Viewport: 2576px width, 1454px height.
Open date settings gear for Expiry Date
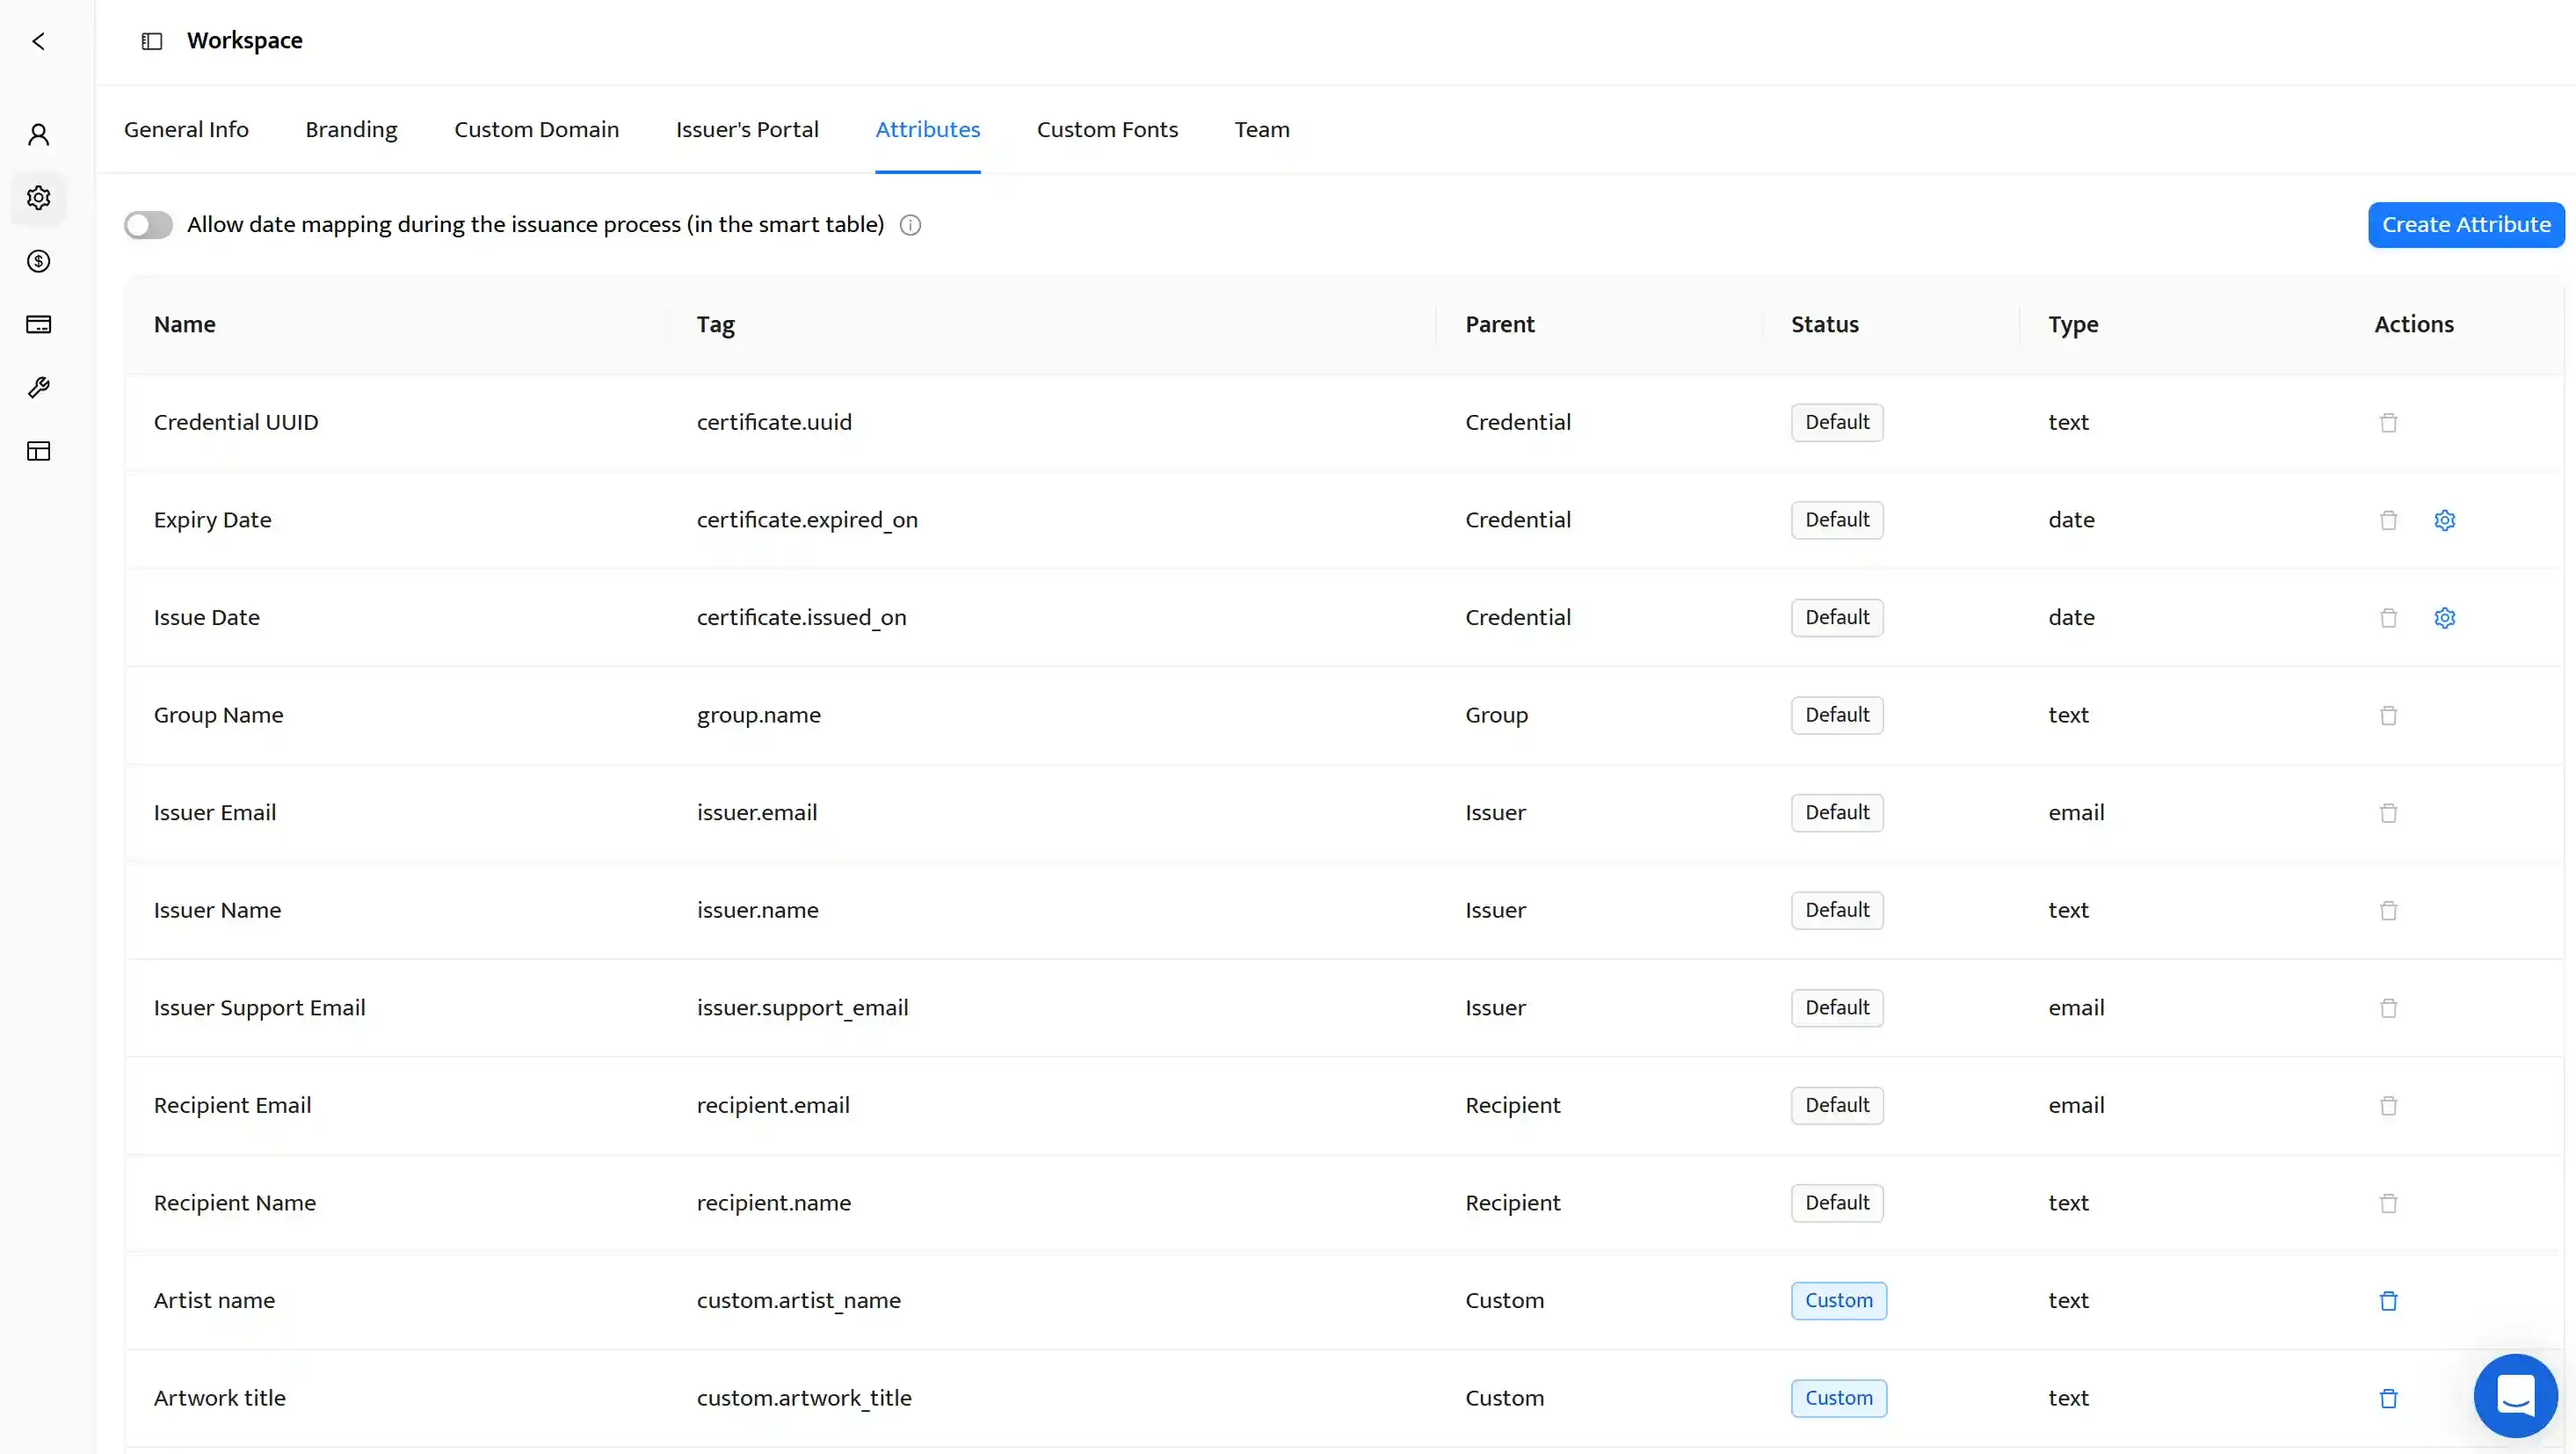2444,520
